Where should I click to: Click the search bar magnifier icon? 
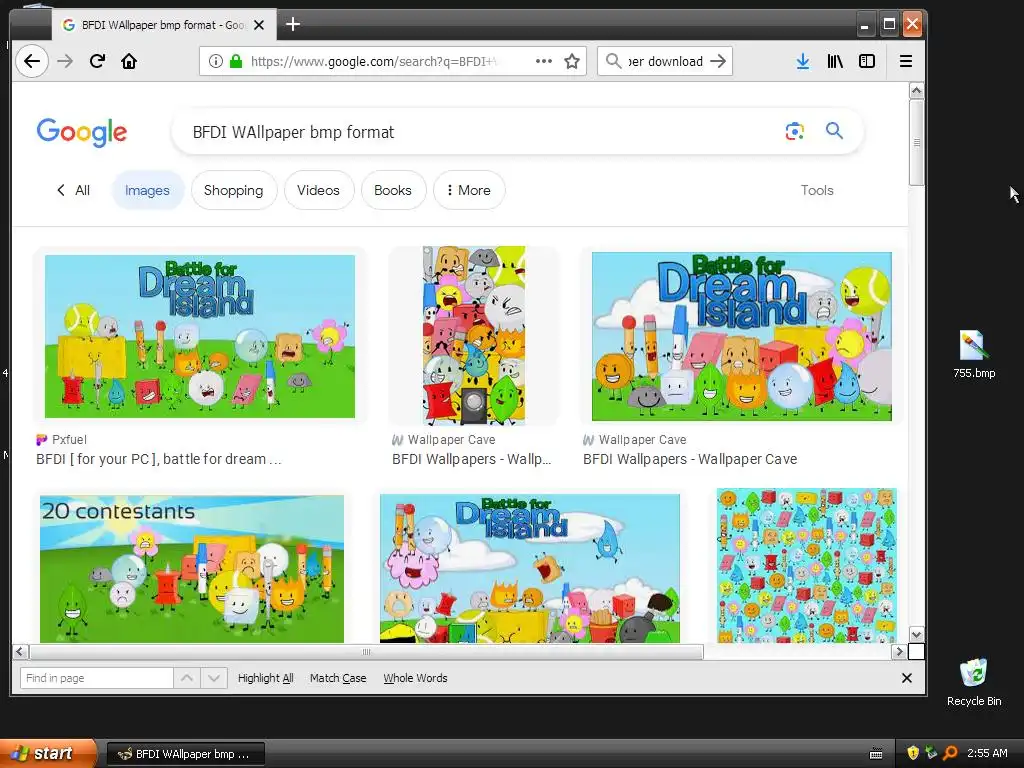click(613, 61)
